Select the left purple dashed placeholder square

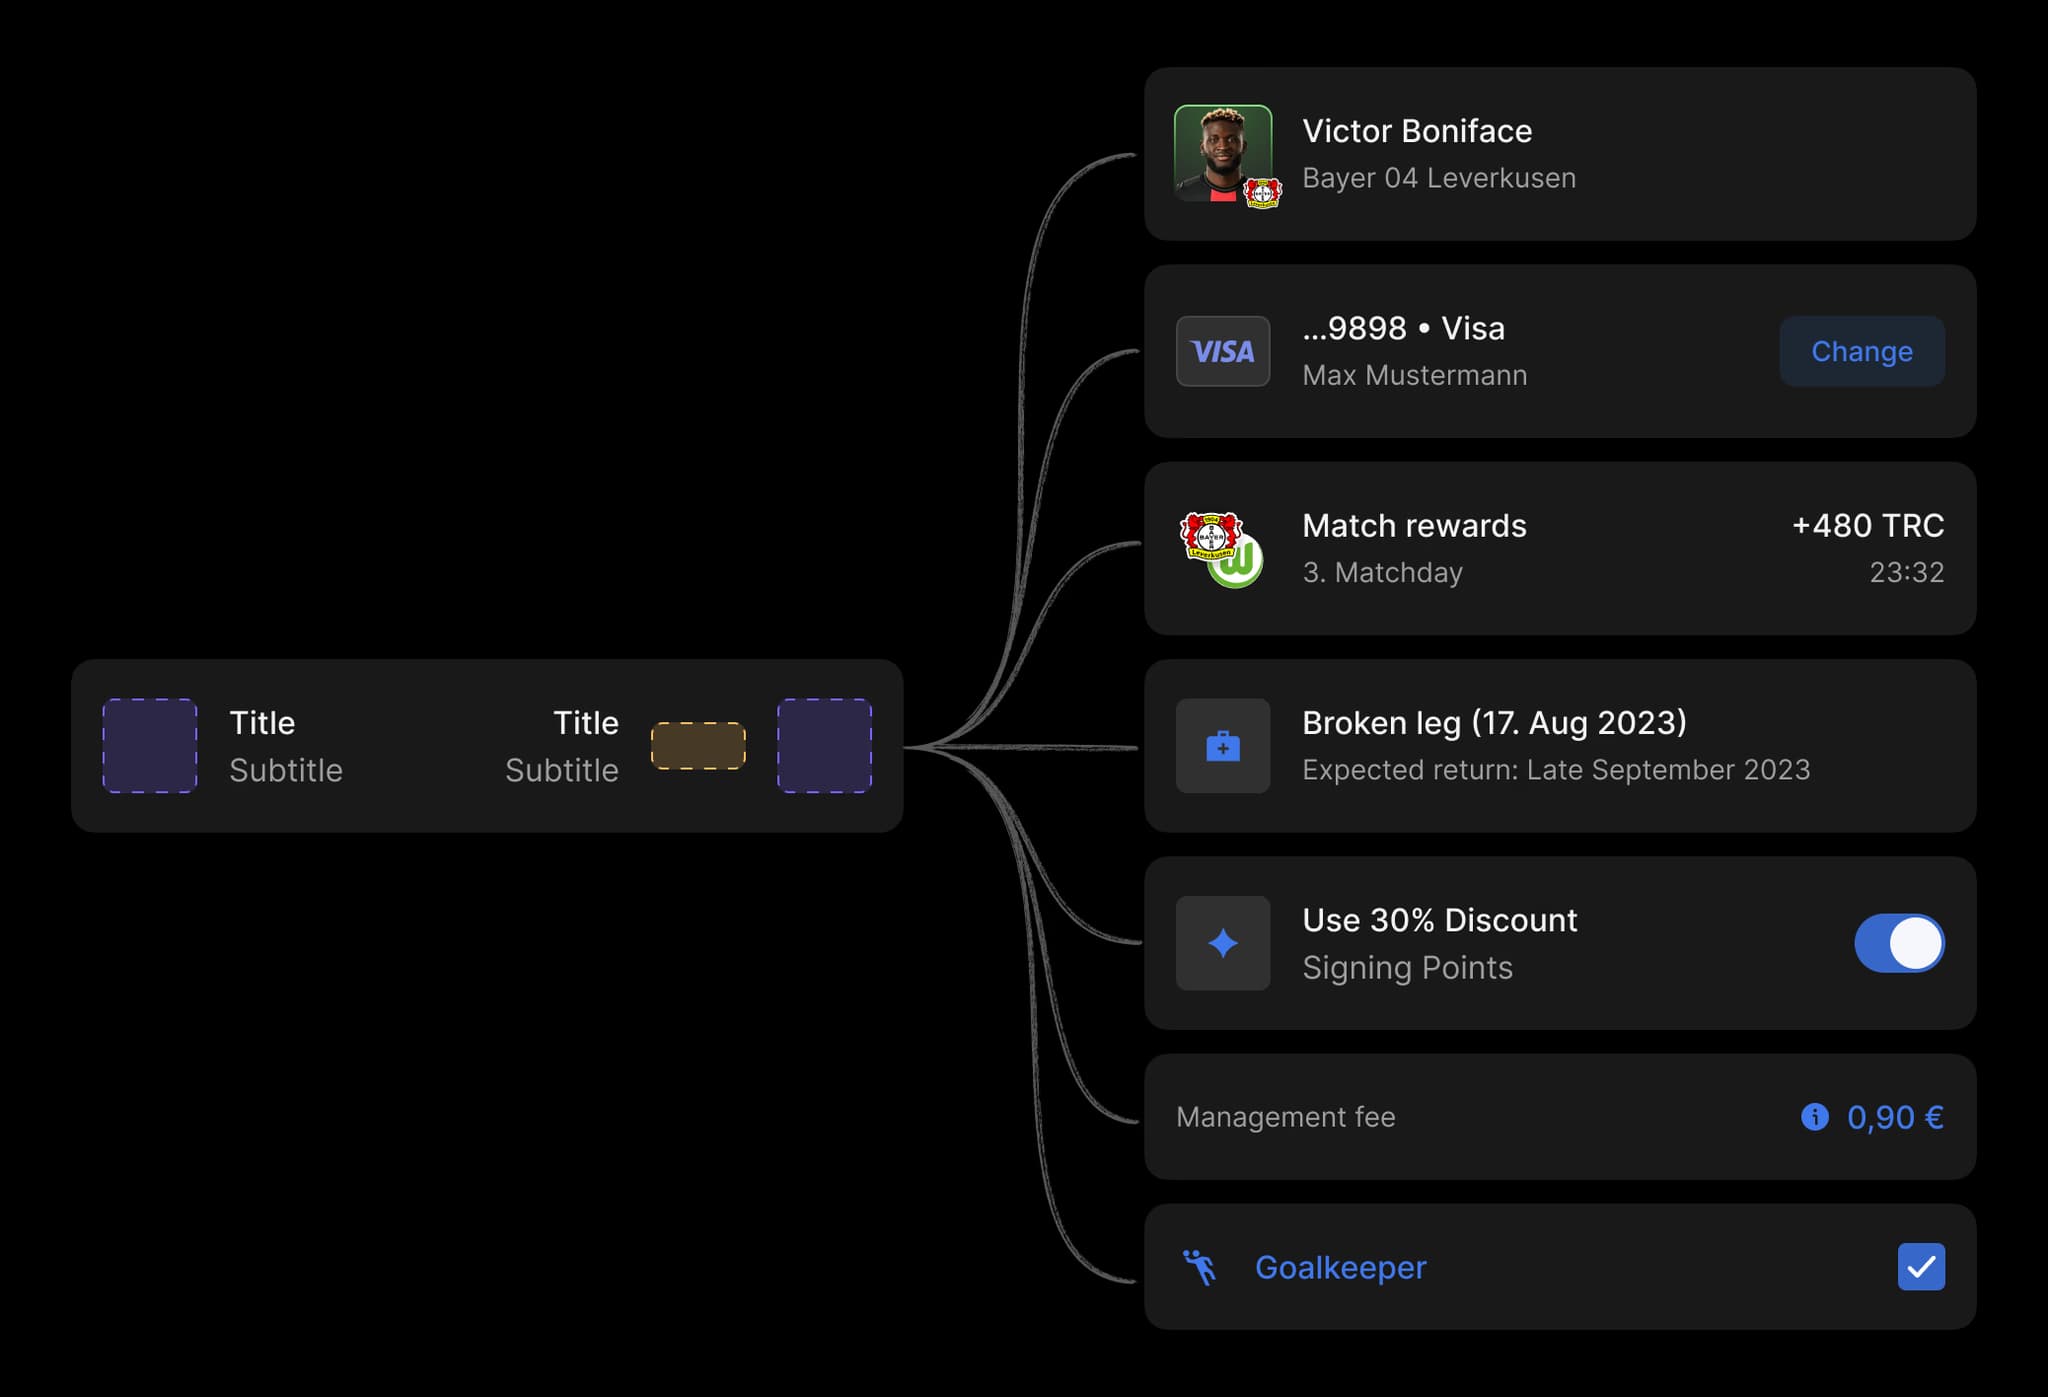(150, 746)
